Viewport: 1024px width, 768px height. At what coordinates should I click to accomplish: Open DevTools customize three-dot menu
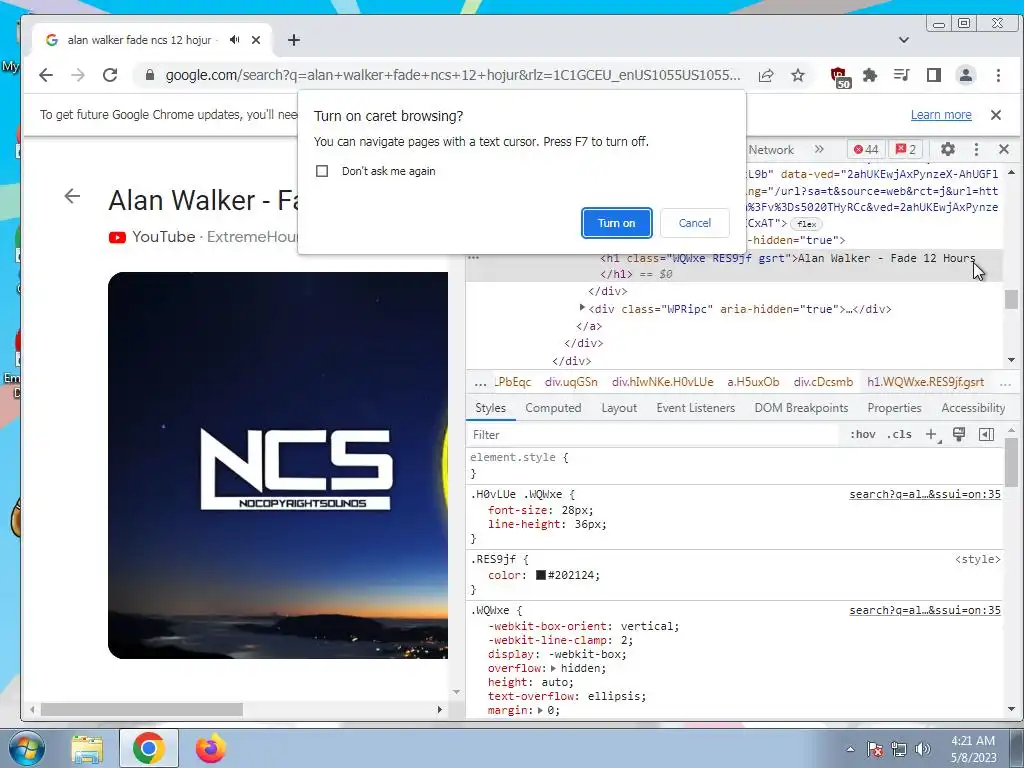(976, 150)
